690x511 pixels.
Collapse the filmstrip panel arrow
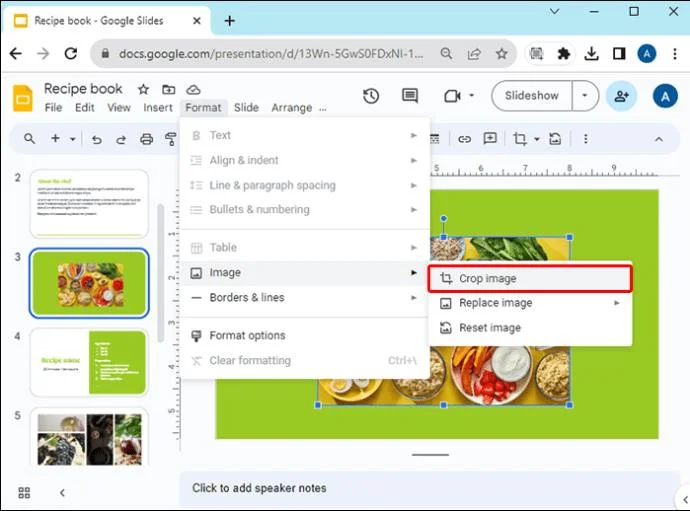pyautogui.click(x=62, y=493)
